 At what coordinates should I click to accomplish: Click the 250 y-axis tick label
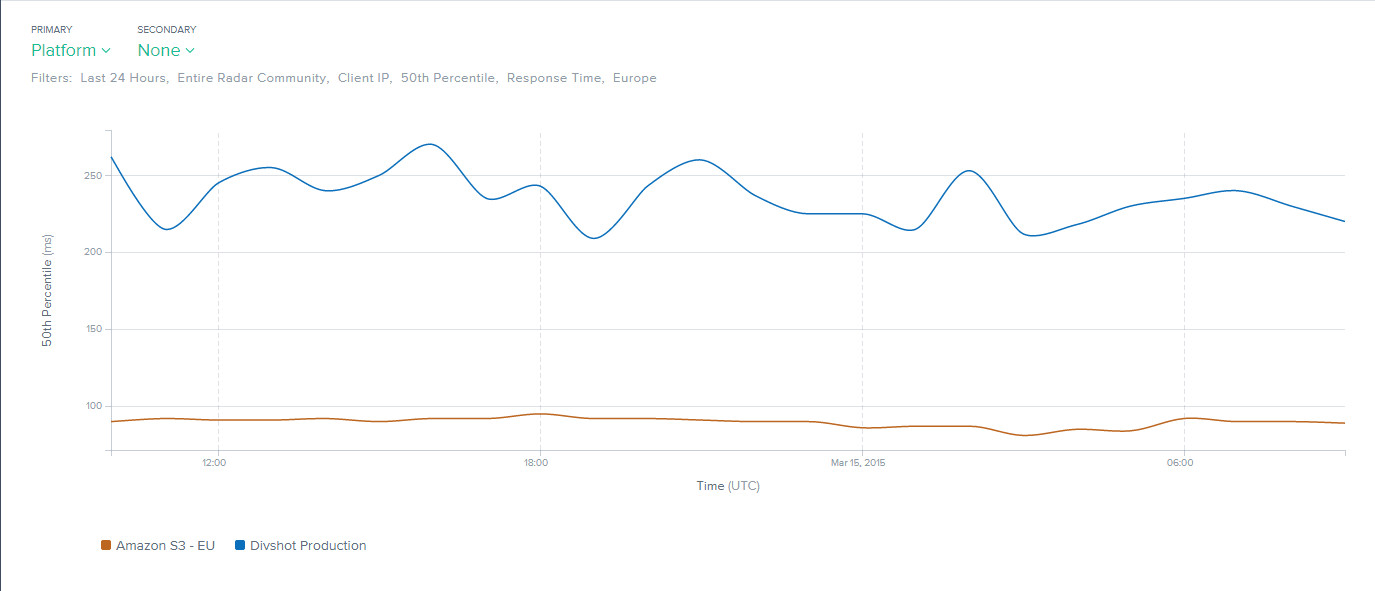click(93, 176)
